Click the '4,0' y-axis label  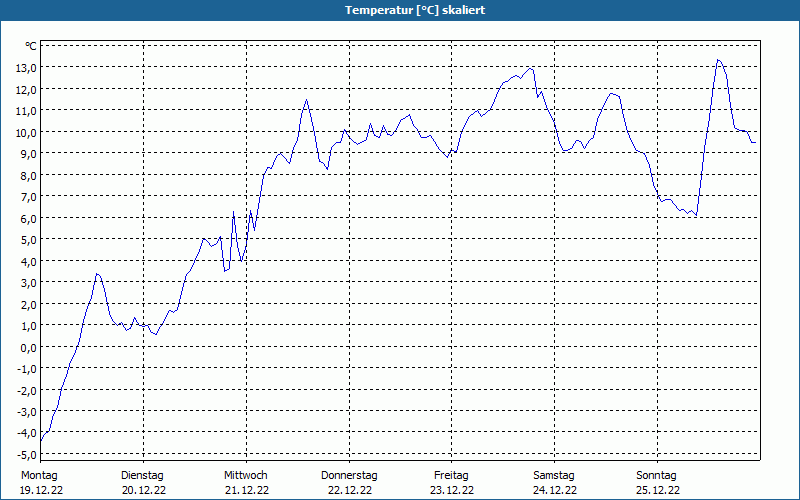click(x=29, y=261)
